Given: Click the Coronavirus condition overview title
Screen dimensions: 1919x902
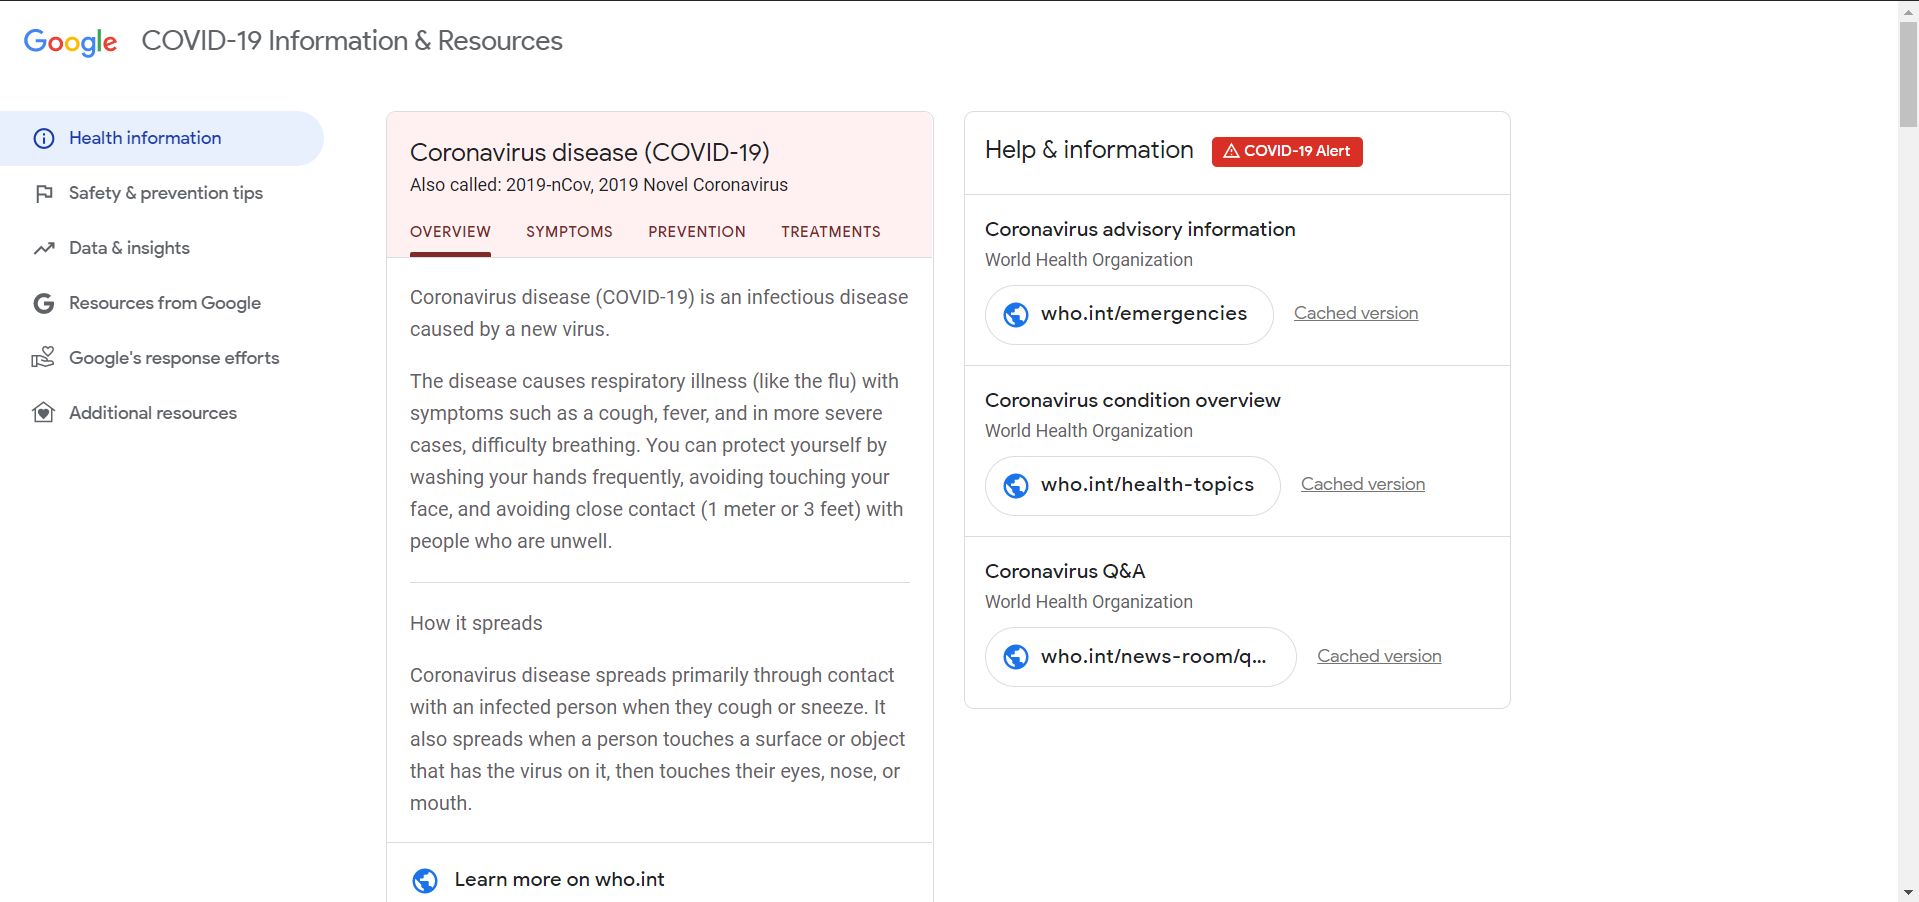Looking at the screenshot, I should (1132, 401).
